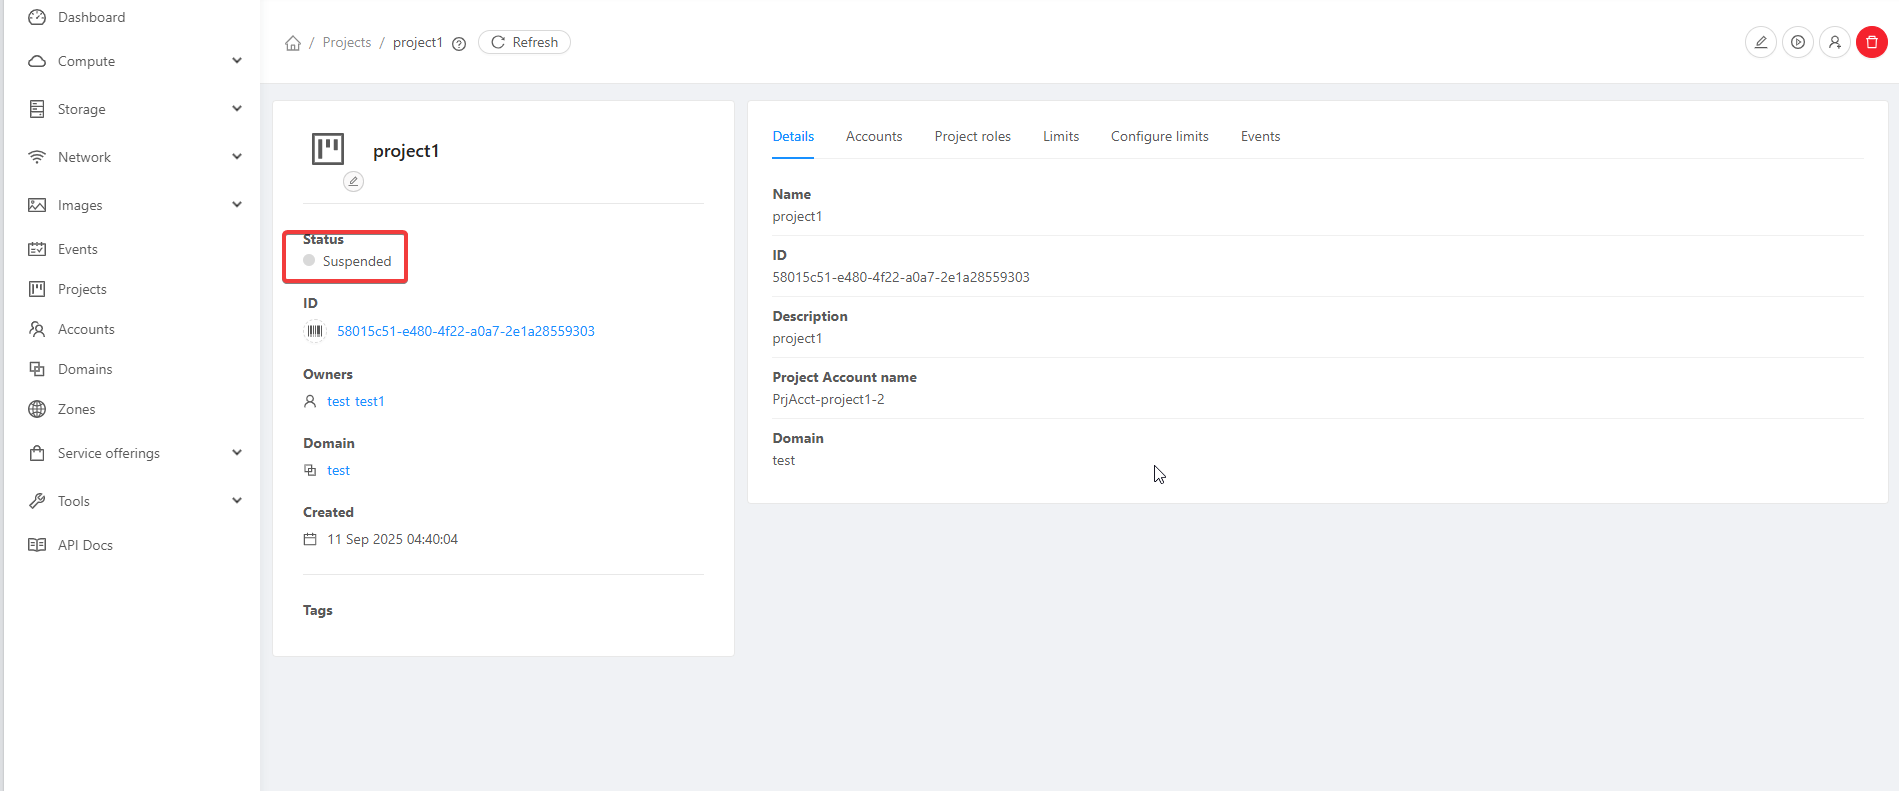Open owner link test test1
The image size is (1899, 791).
355,401
